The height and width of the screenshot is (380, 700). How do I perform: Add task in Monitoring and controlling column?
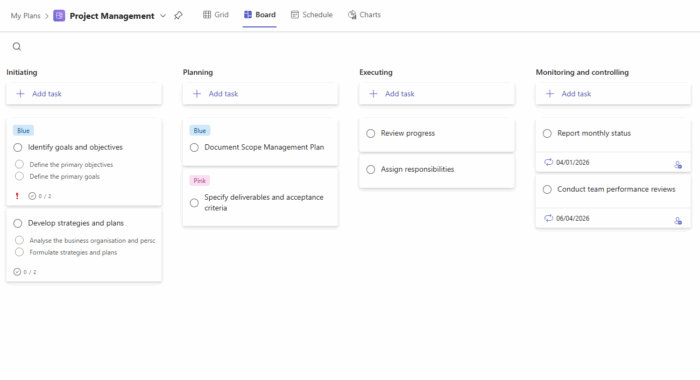coord(613,94)
